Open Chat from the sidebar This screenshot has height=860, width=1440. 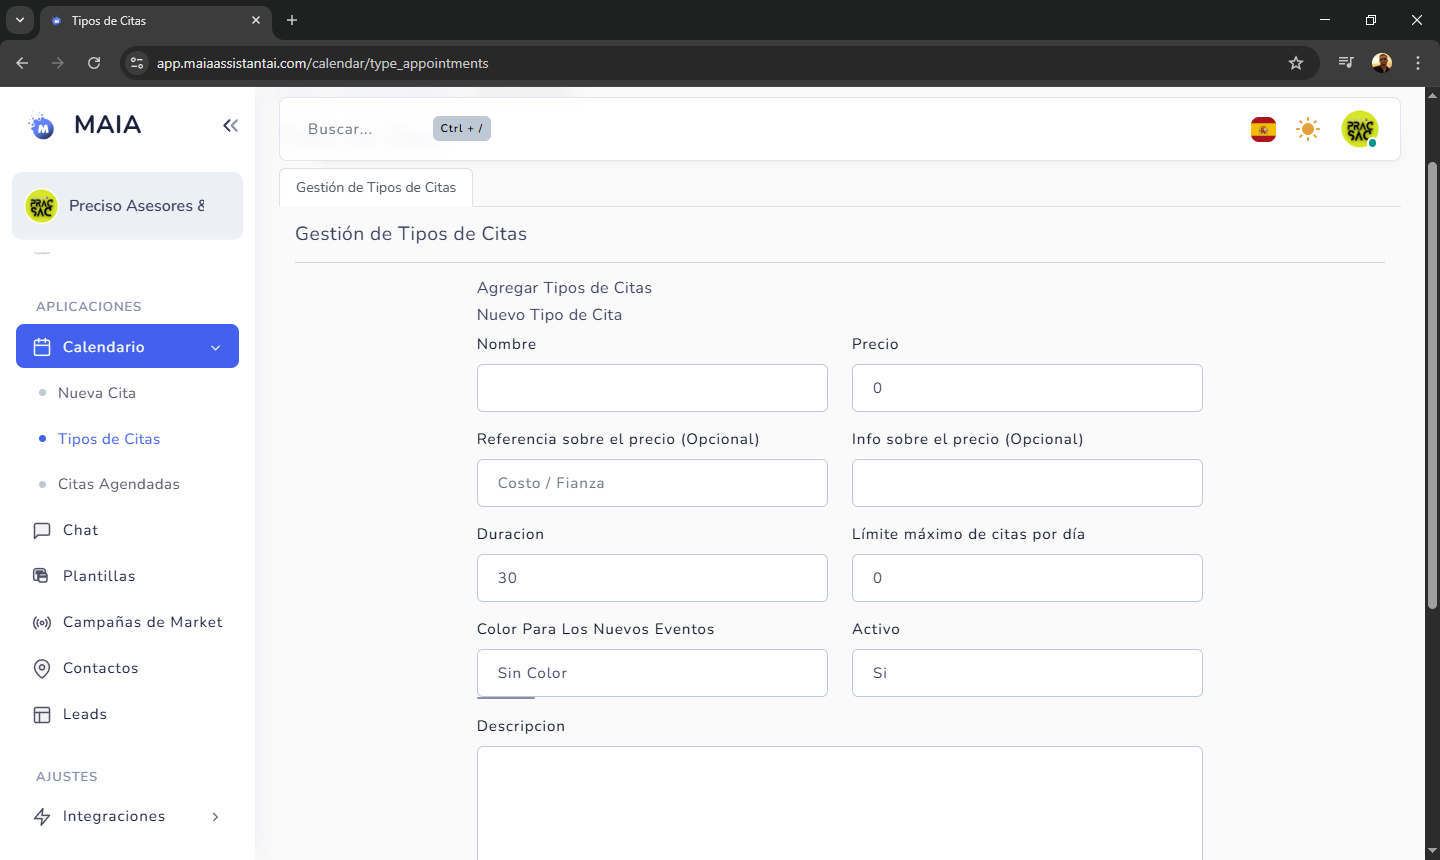(80, 530)
